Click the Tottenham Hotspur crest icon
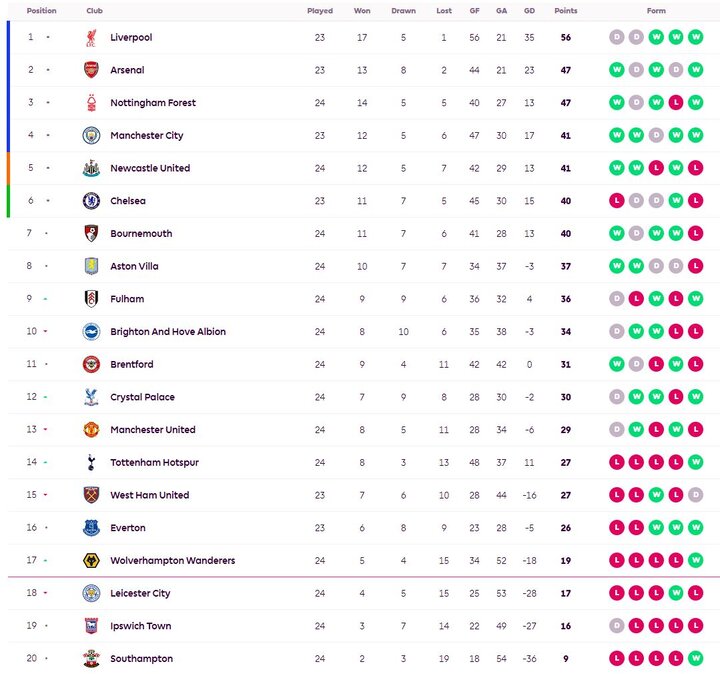Viewport: 720px width, 674px height. 91,463
